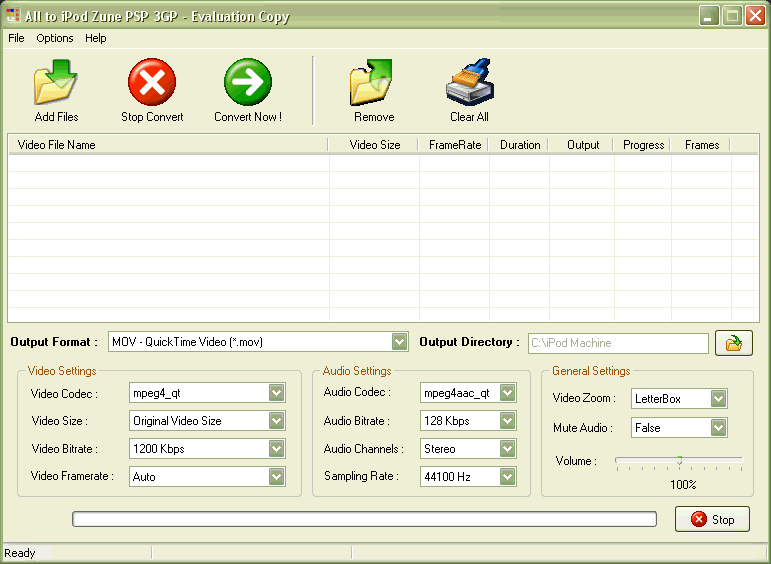The image size is (771, 564).
Task: Click the Video File Name column header
Action: (x=57, y=145)
